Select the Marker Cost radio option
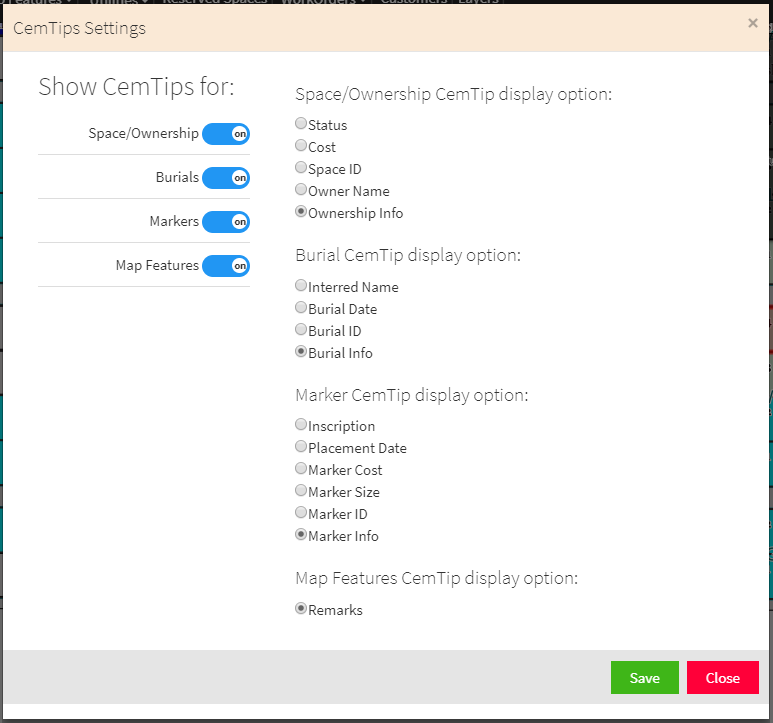This screenshot has height=723, width=773. tap(301, 468)
